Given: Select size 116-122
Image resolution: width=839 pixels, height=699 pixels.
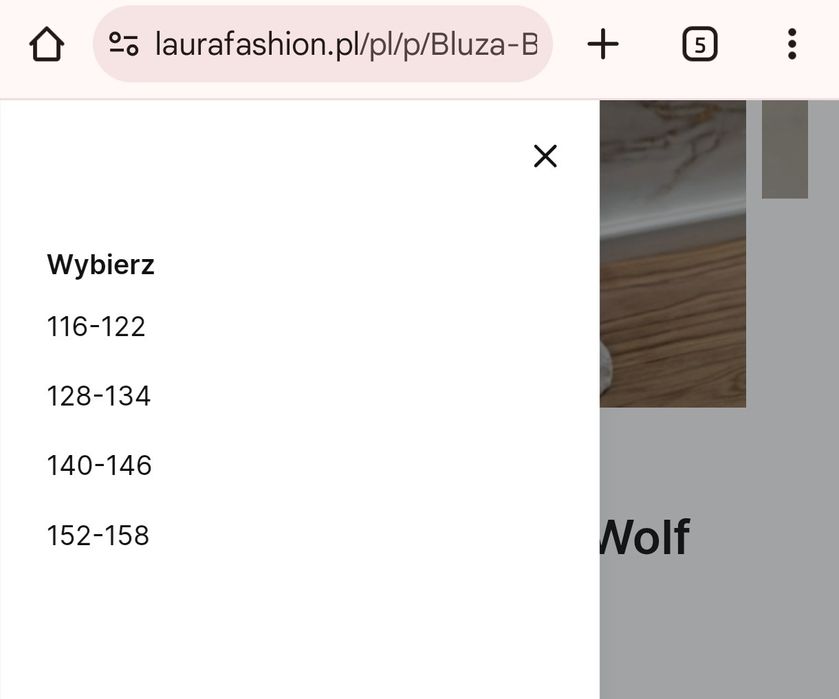Looking at the screenshot, I should (96, 327).
